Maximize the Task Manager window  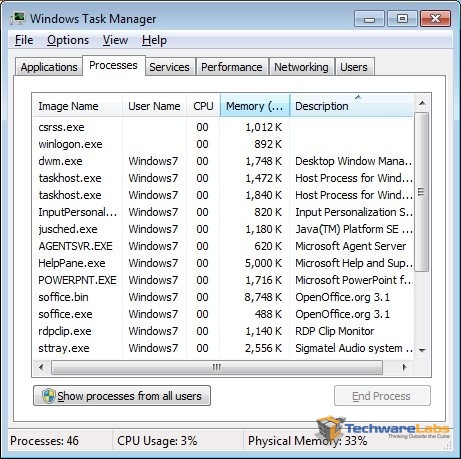[402, 18]
